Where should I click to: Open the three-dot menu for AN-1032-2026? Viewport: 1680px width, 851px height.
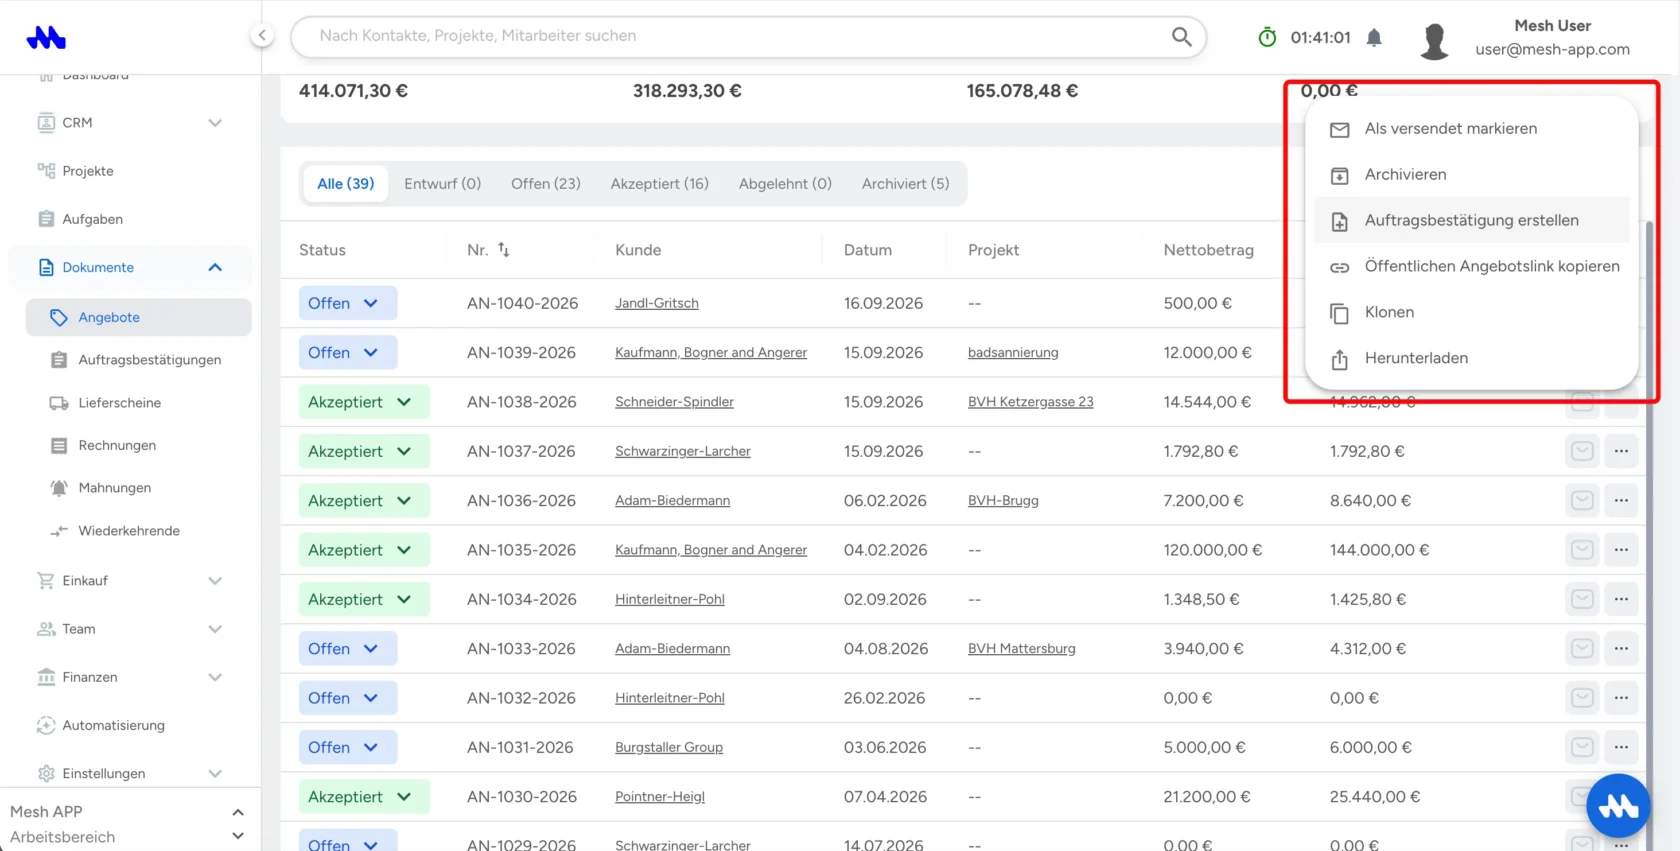[1621, 697]
